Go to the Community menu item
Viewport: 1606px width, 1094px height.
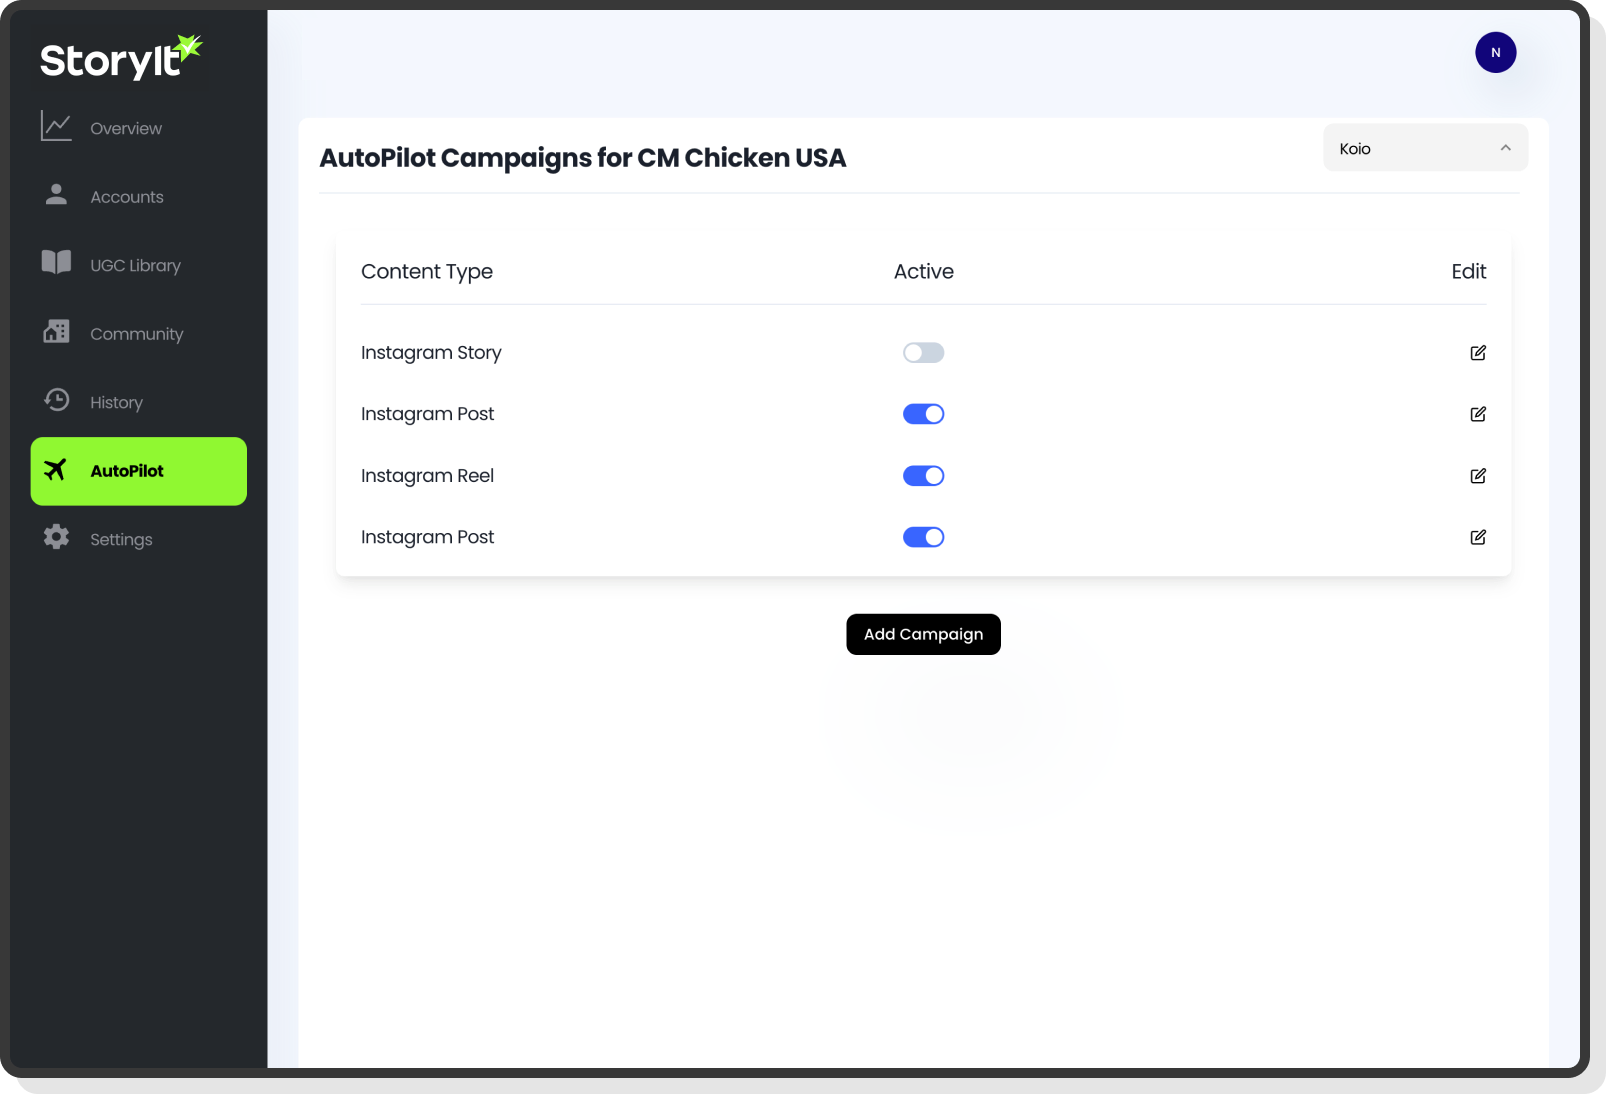click(136, 334)
